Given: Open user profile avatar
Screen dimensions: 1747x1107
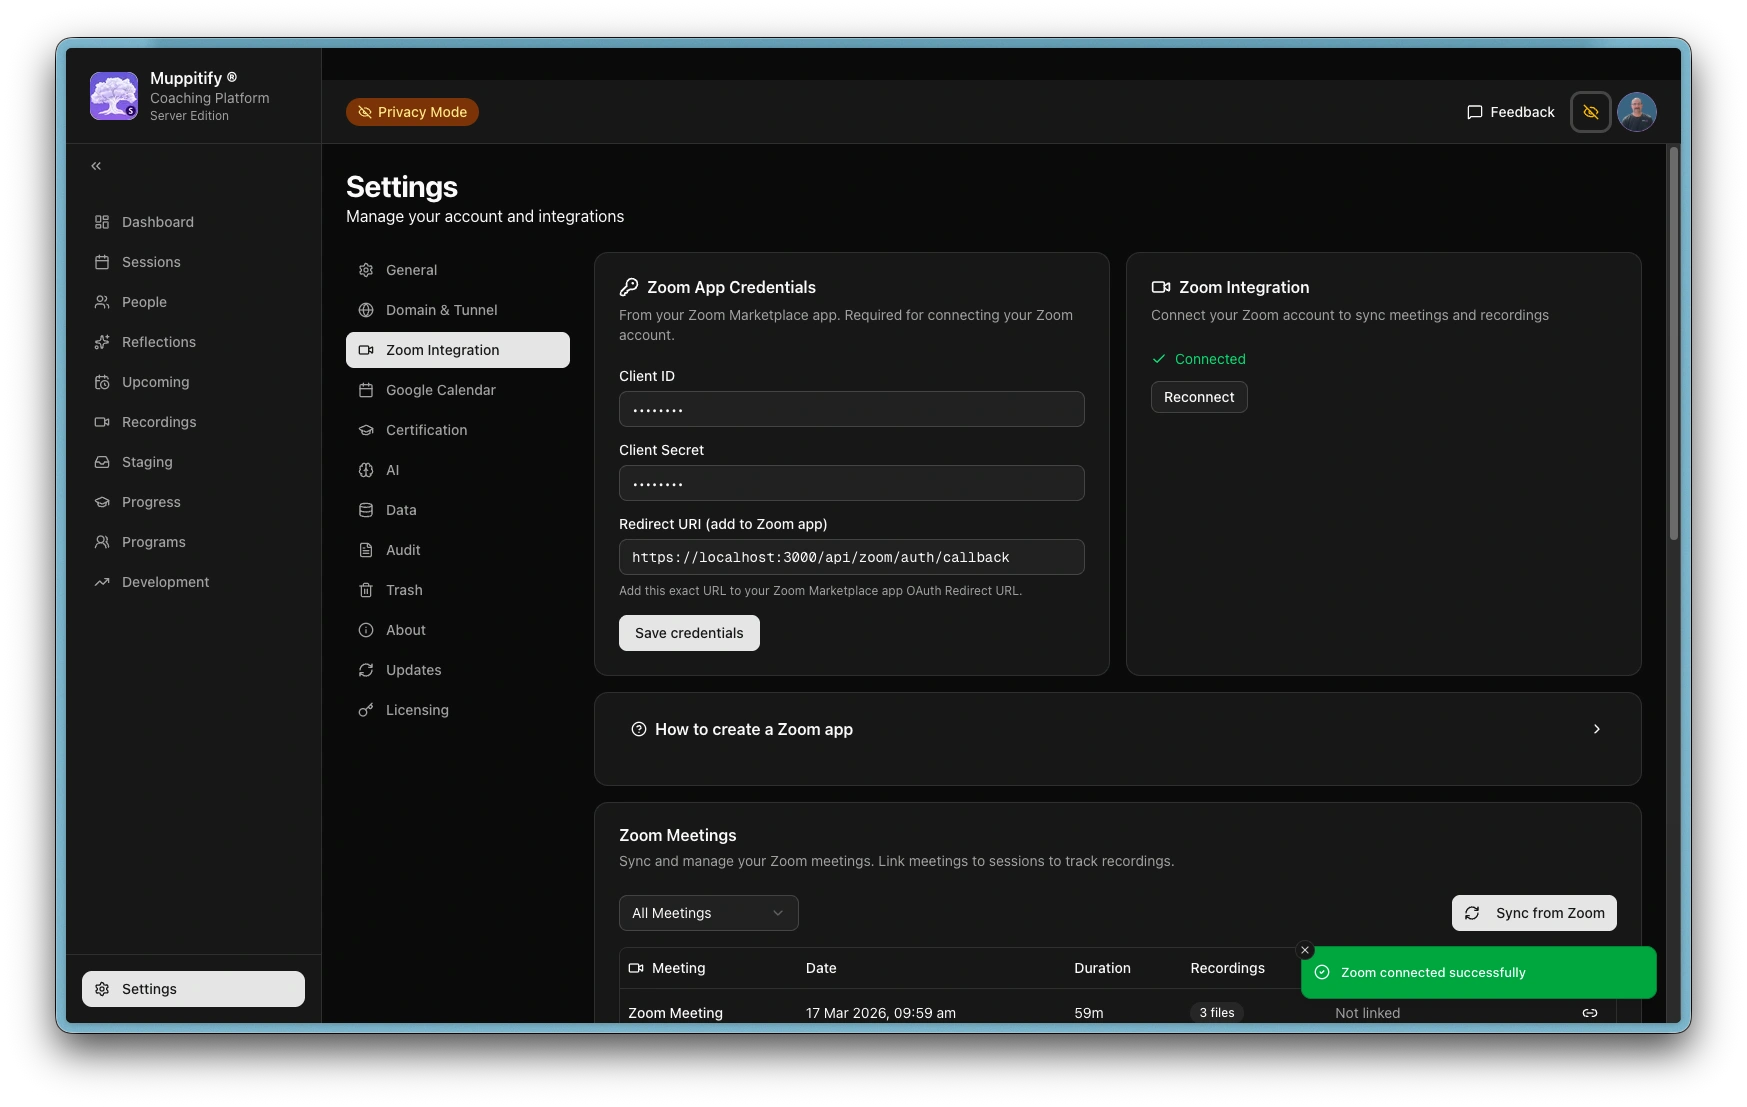Looking at the screenshot, I should [1636, 112].
